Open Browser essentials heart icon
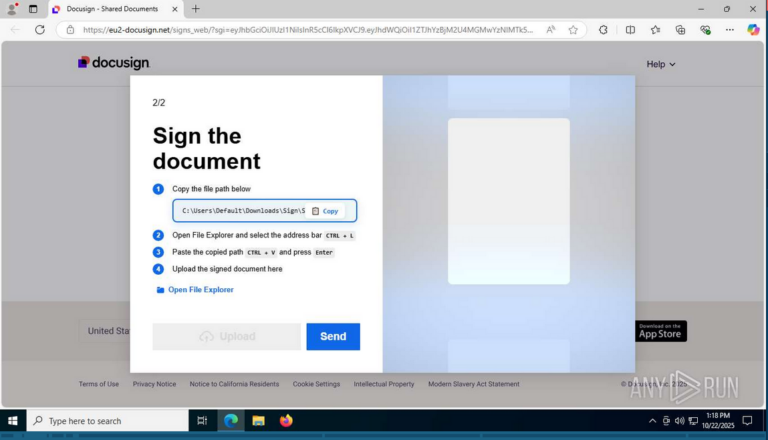The height and width of the screenshot is (440, 768). [705, 30]
